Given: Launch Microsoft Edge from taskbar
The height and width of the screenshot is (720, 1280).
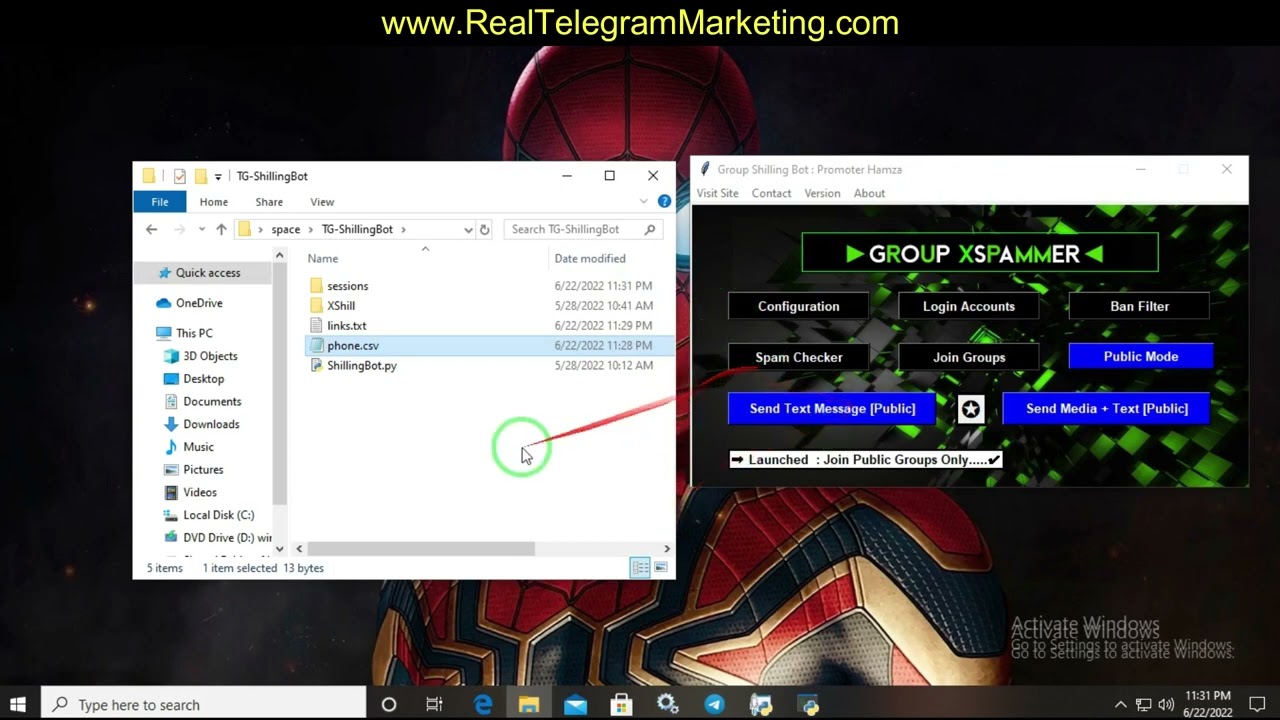Looking at the screenshot, I should [x=483, y=704].
